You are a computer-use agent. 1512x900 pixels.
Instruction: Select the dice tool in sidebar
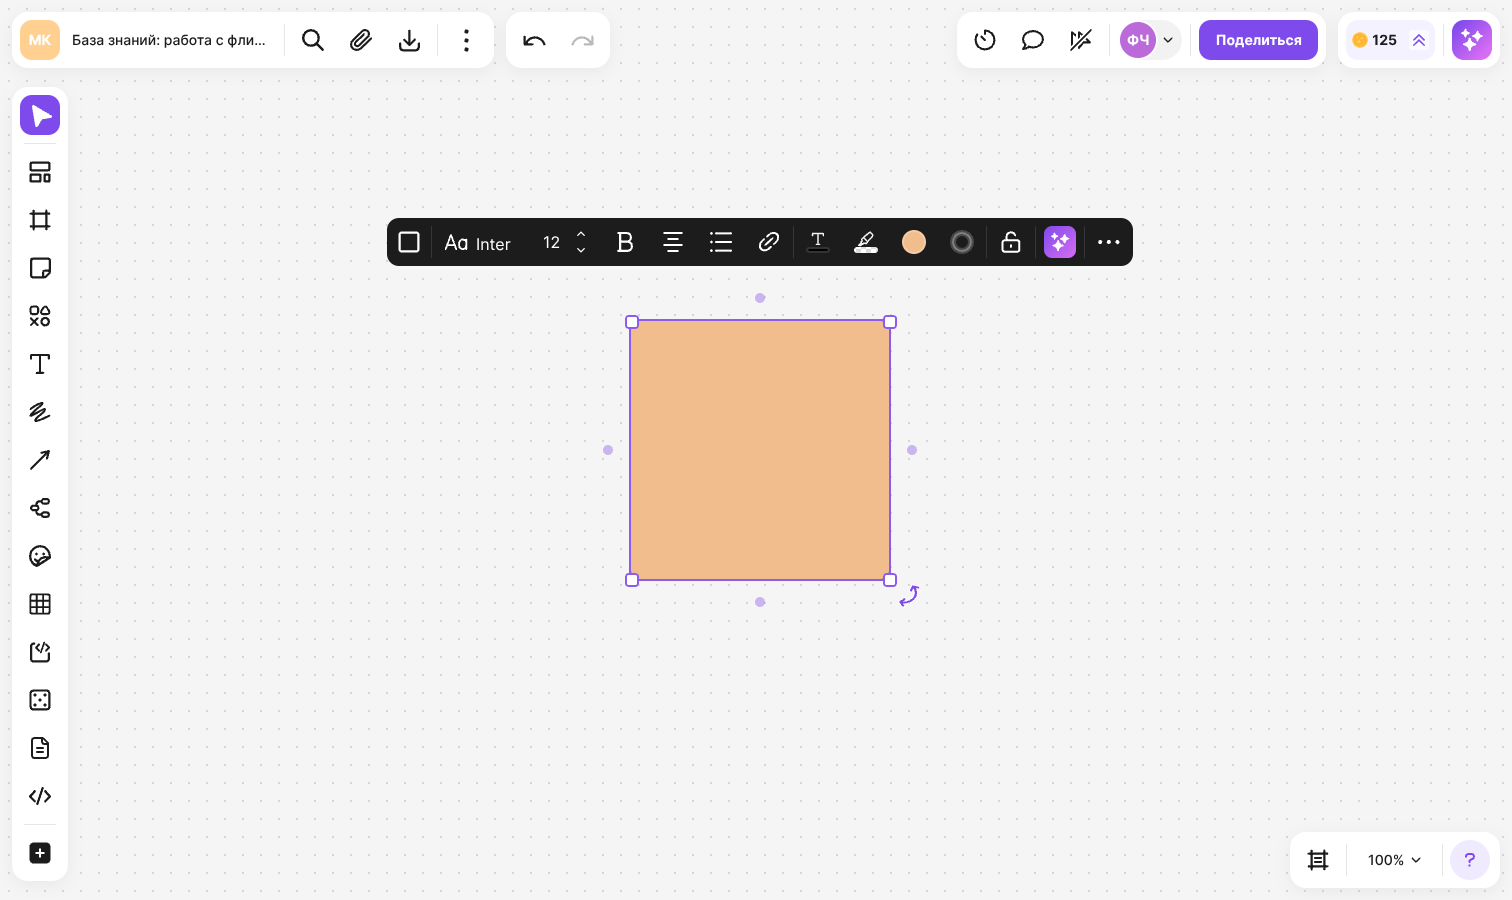40,700
